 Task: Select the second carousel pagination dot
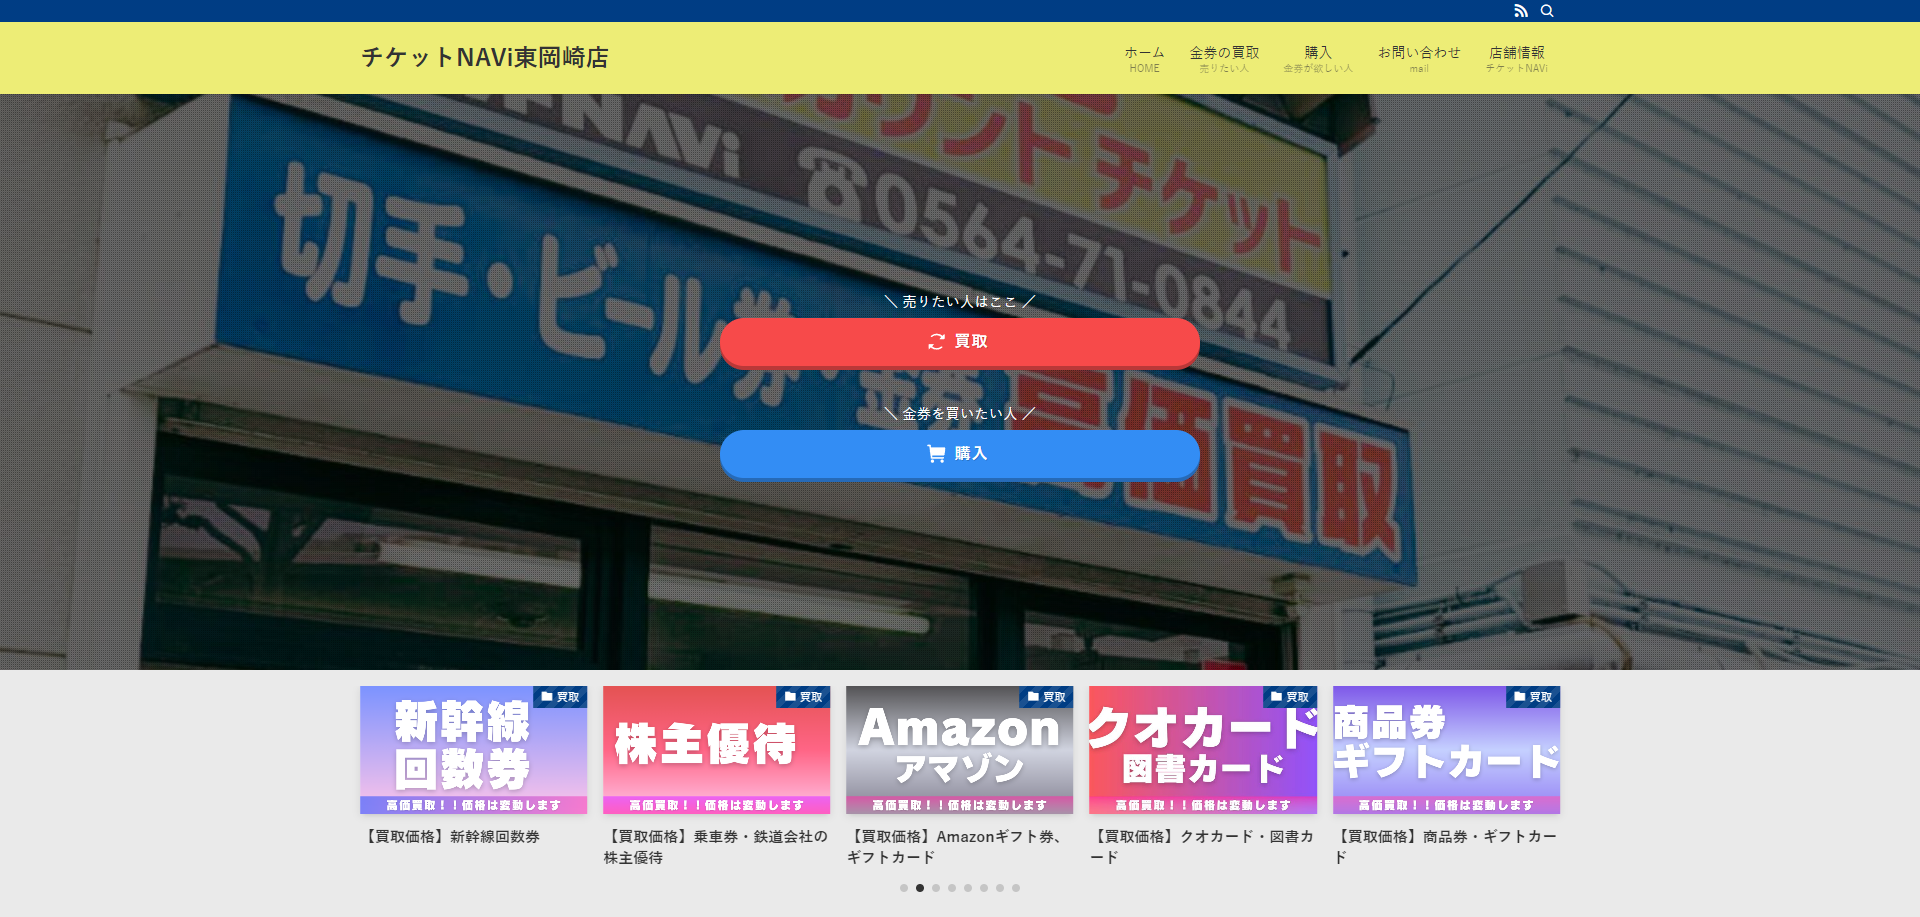click(x=920, y=886)
